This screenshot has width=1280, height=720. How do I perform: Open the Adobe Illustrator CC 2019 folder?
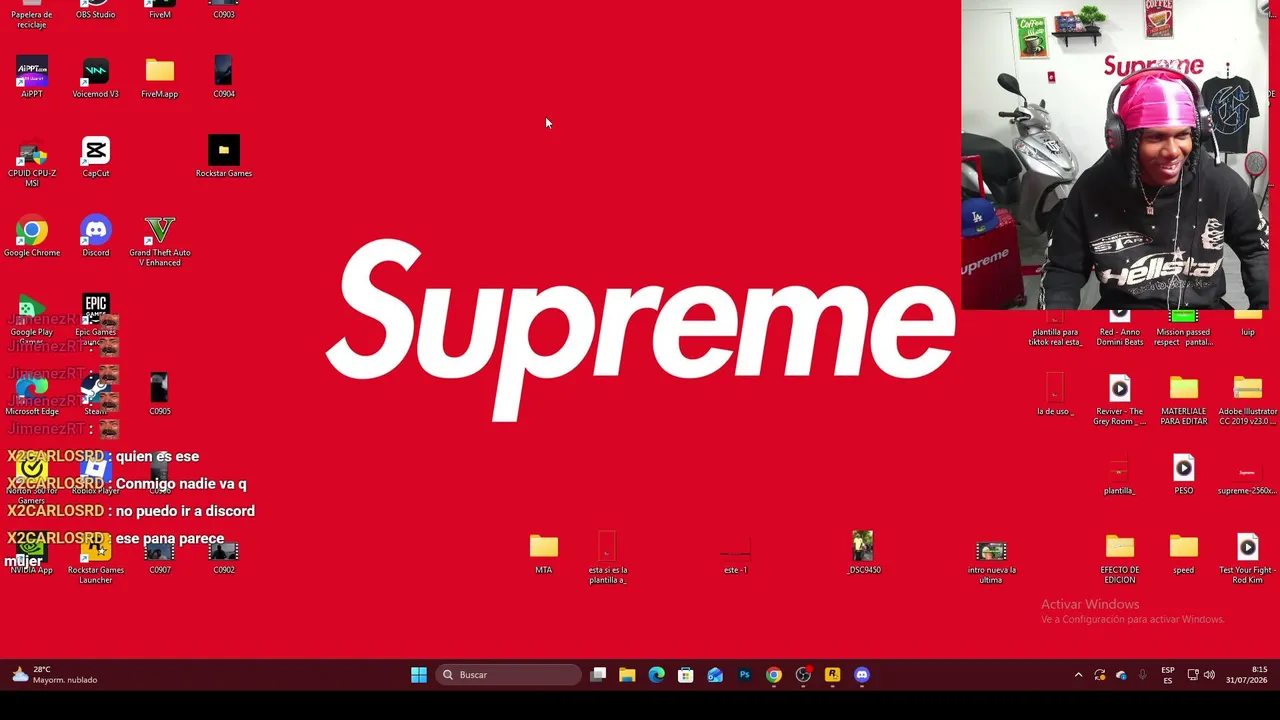point(1247,400)
